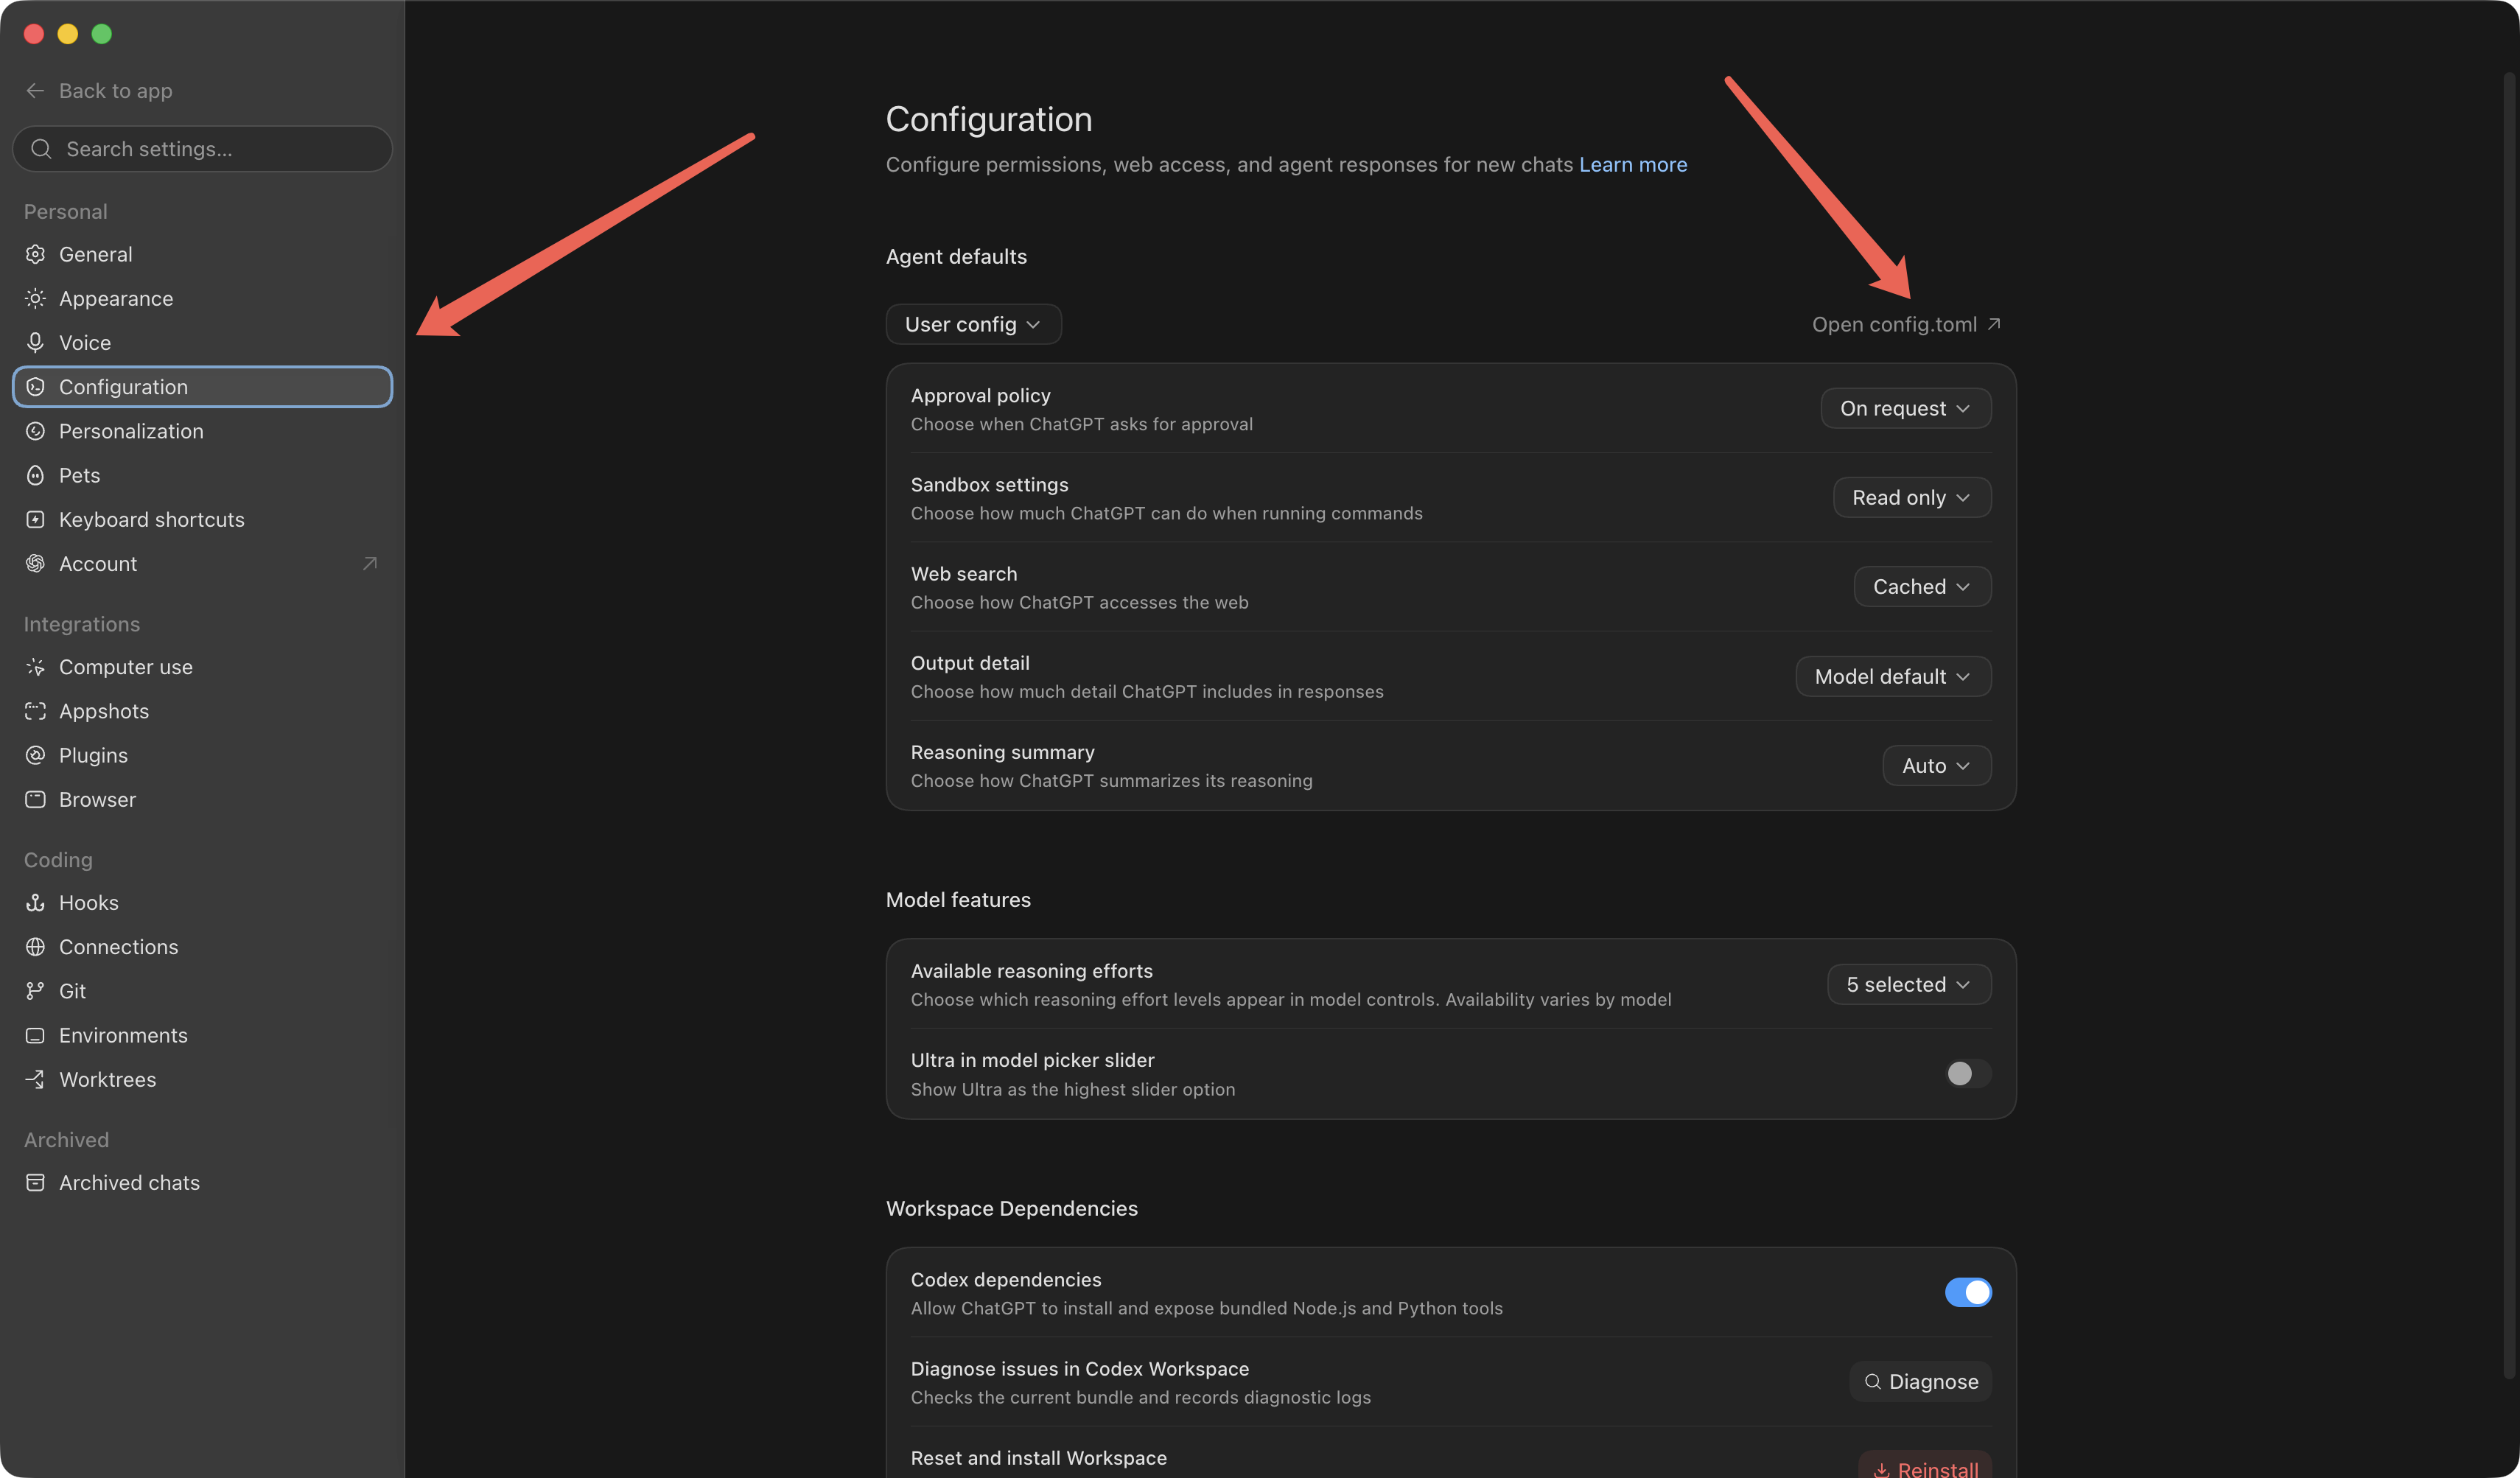Open the Environments settings page

coord(202,1035)
